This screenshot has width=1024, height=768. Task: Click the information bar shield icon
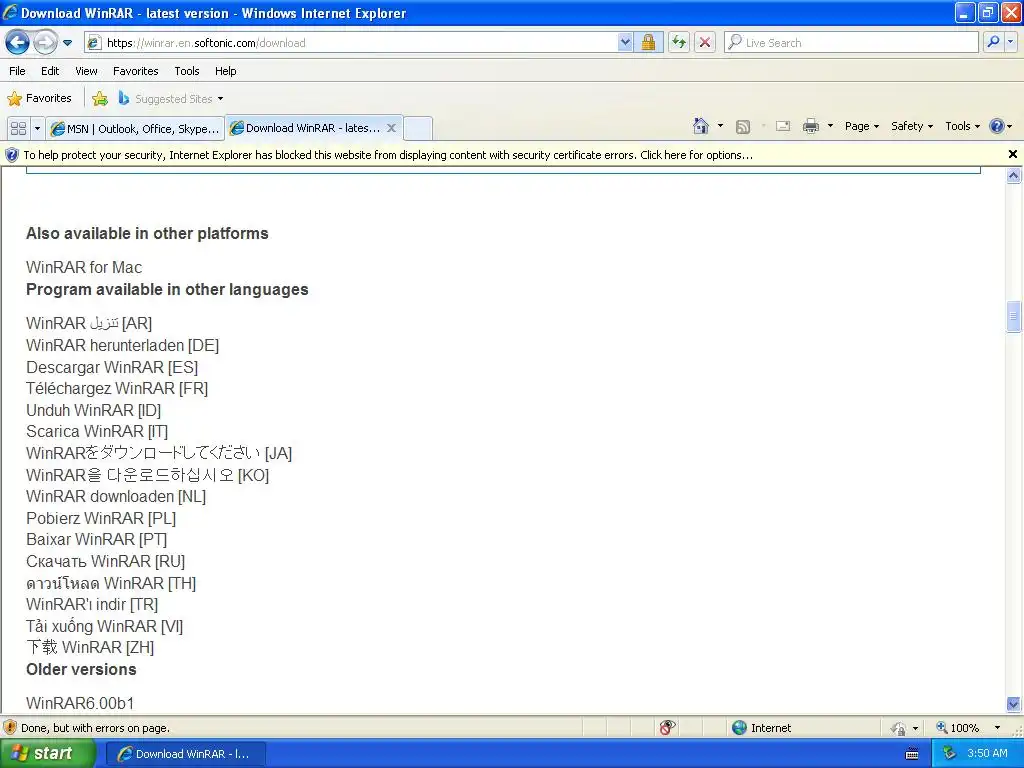tap(12, 155)
